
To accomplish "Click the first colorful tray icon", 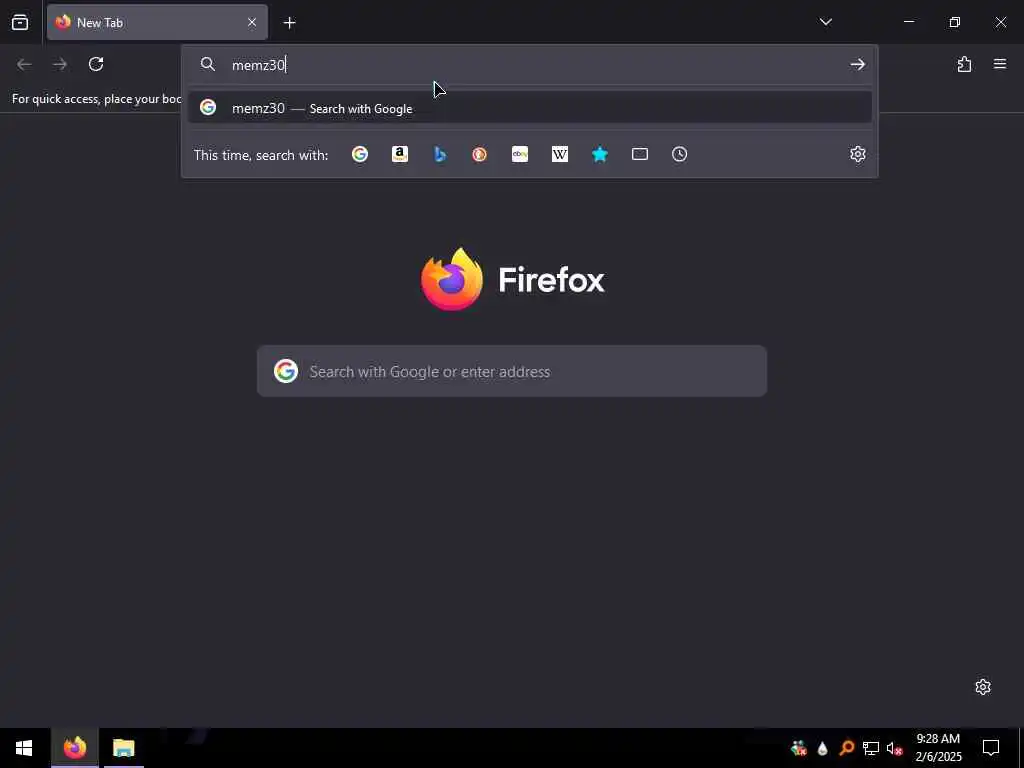I will [x=799, y=748].
